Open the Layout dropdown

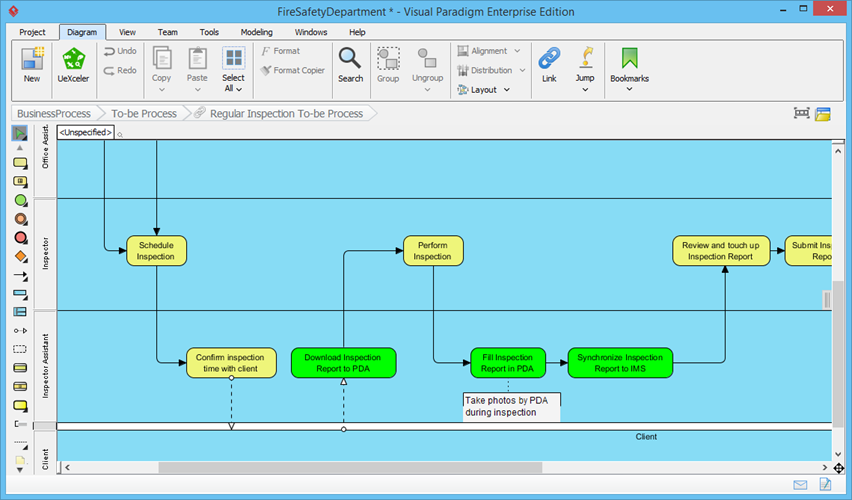(x=485, y=90)
